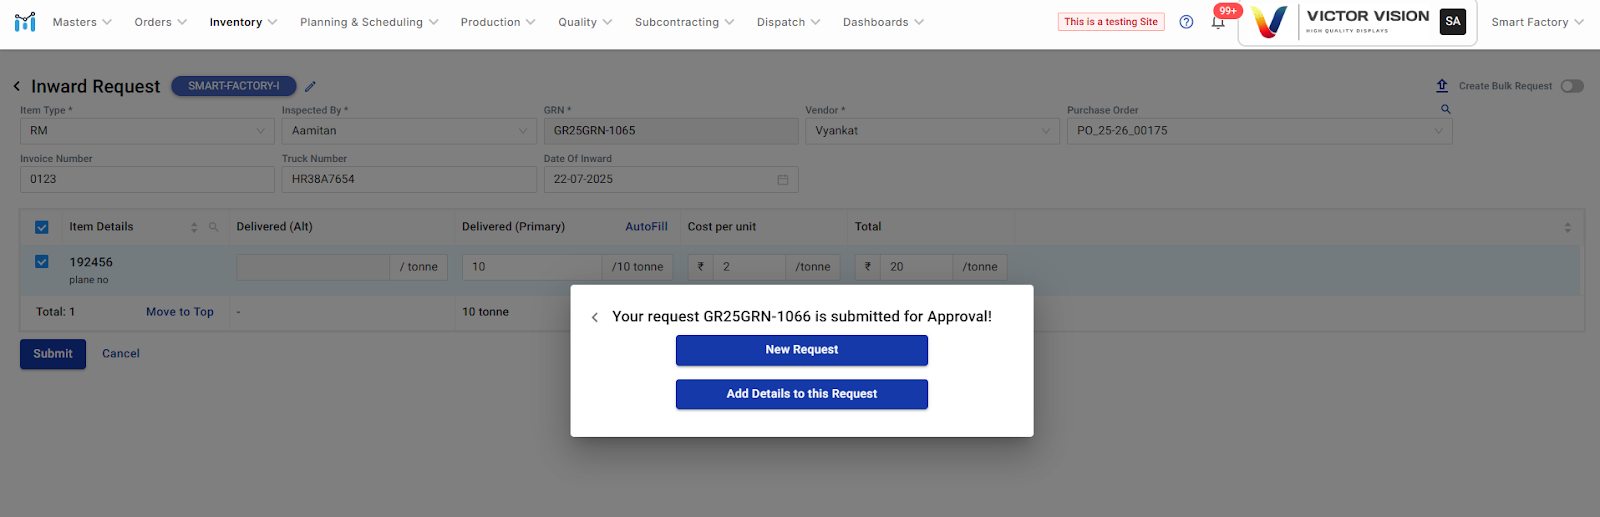Open the Planning & Scheduling menu
Screen dimensions: 1600x517
point(368,22)
